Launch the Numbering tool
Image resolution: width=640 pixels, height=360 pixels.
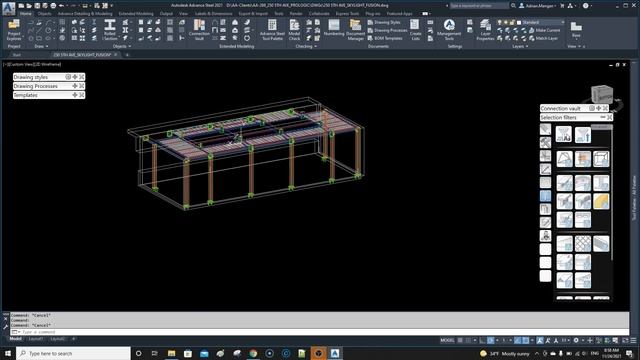pyautogui.click(x=334, y=29)
